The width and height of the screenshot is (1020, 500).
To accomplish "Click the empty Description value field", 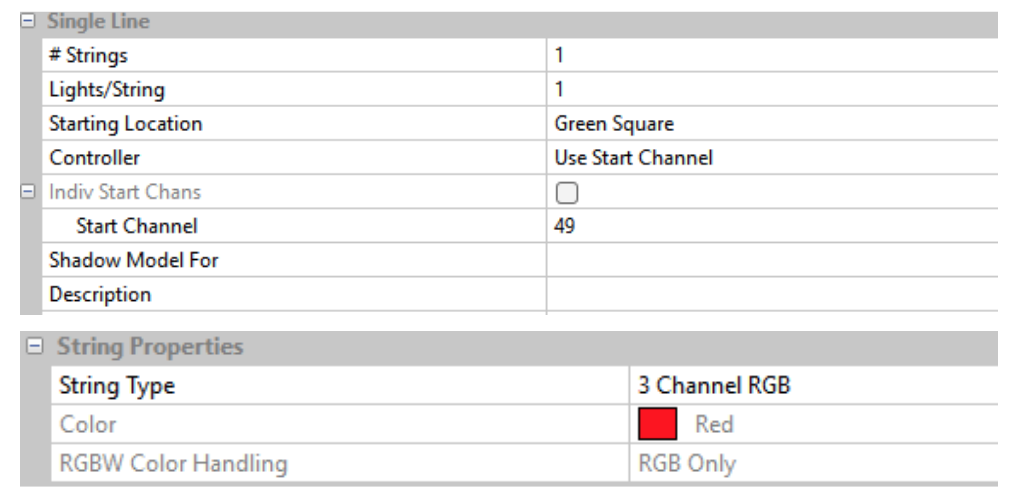I will click(x=770, y=295).
